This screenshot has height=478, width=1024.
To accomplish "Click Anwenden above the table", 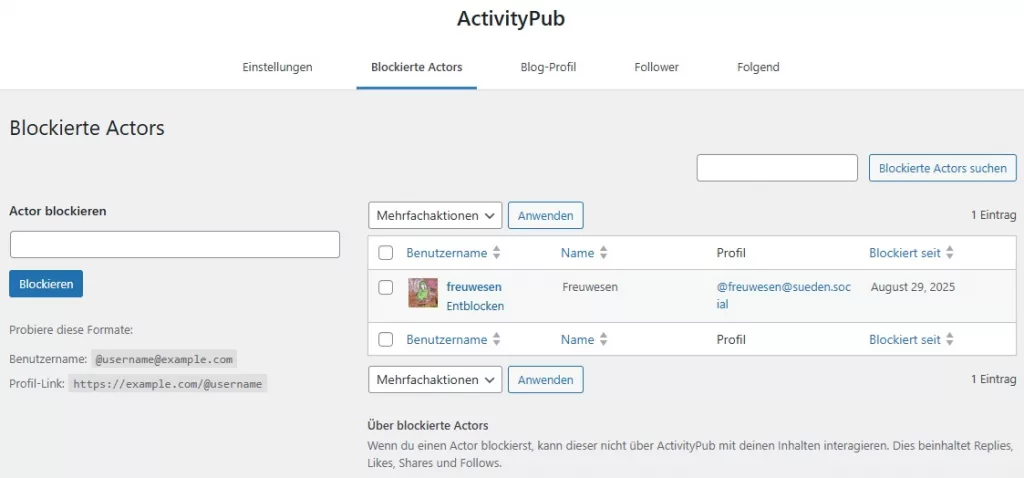I will click(x=546, y=215).
